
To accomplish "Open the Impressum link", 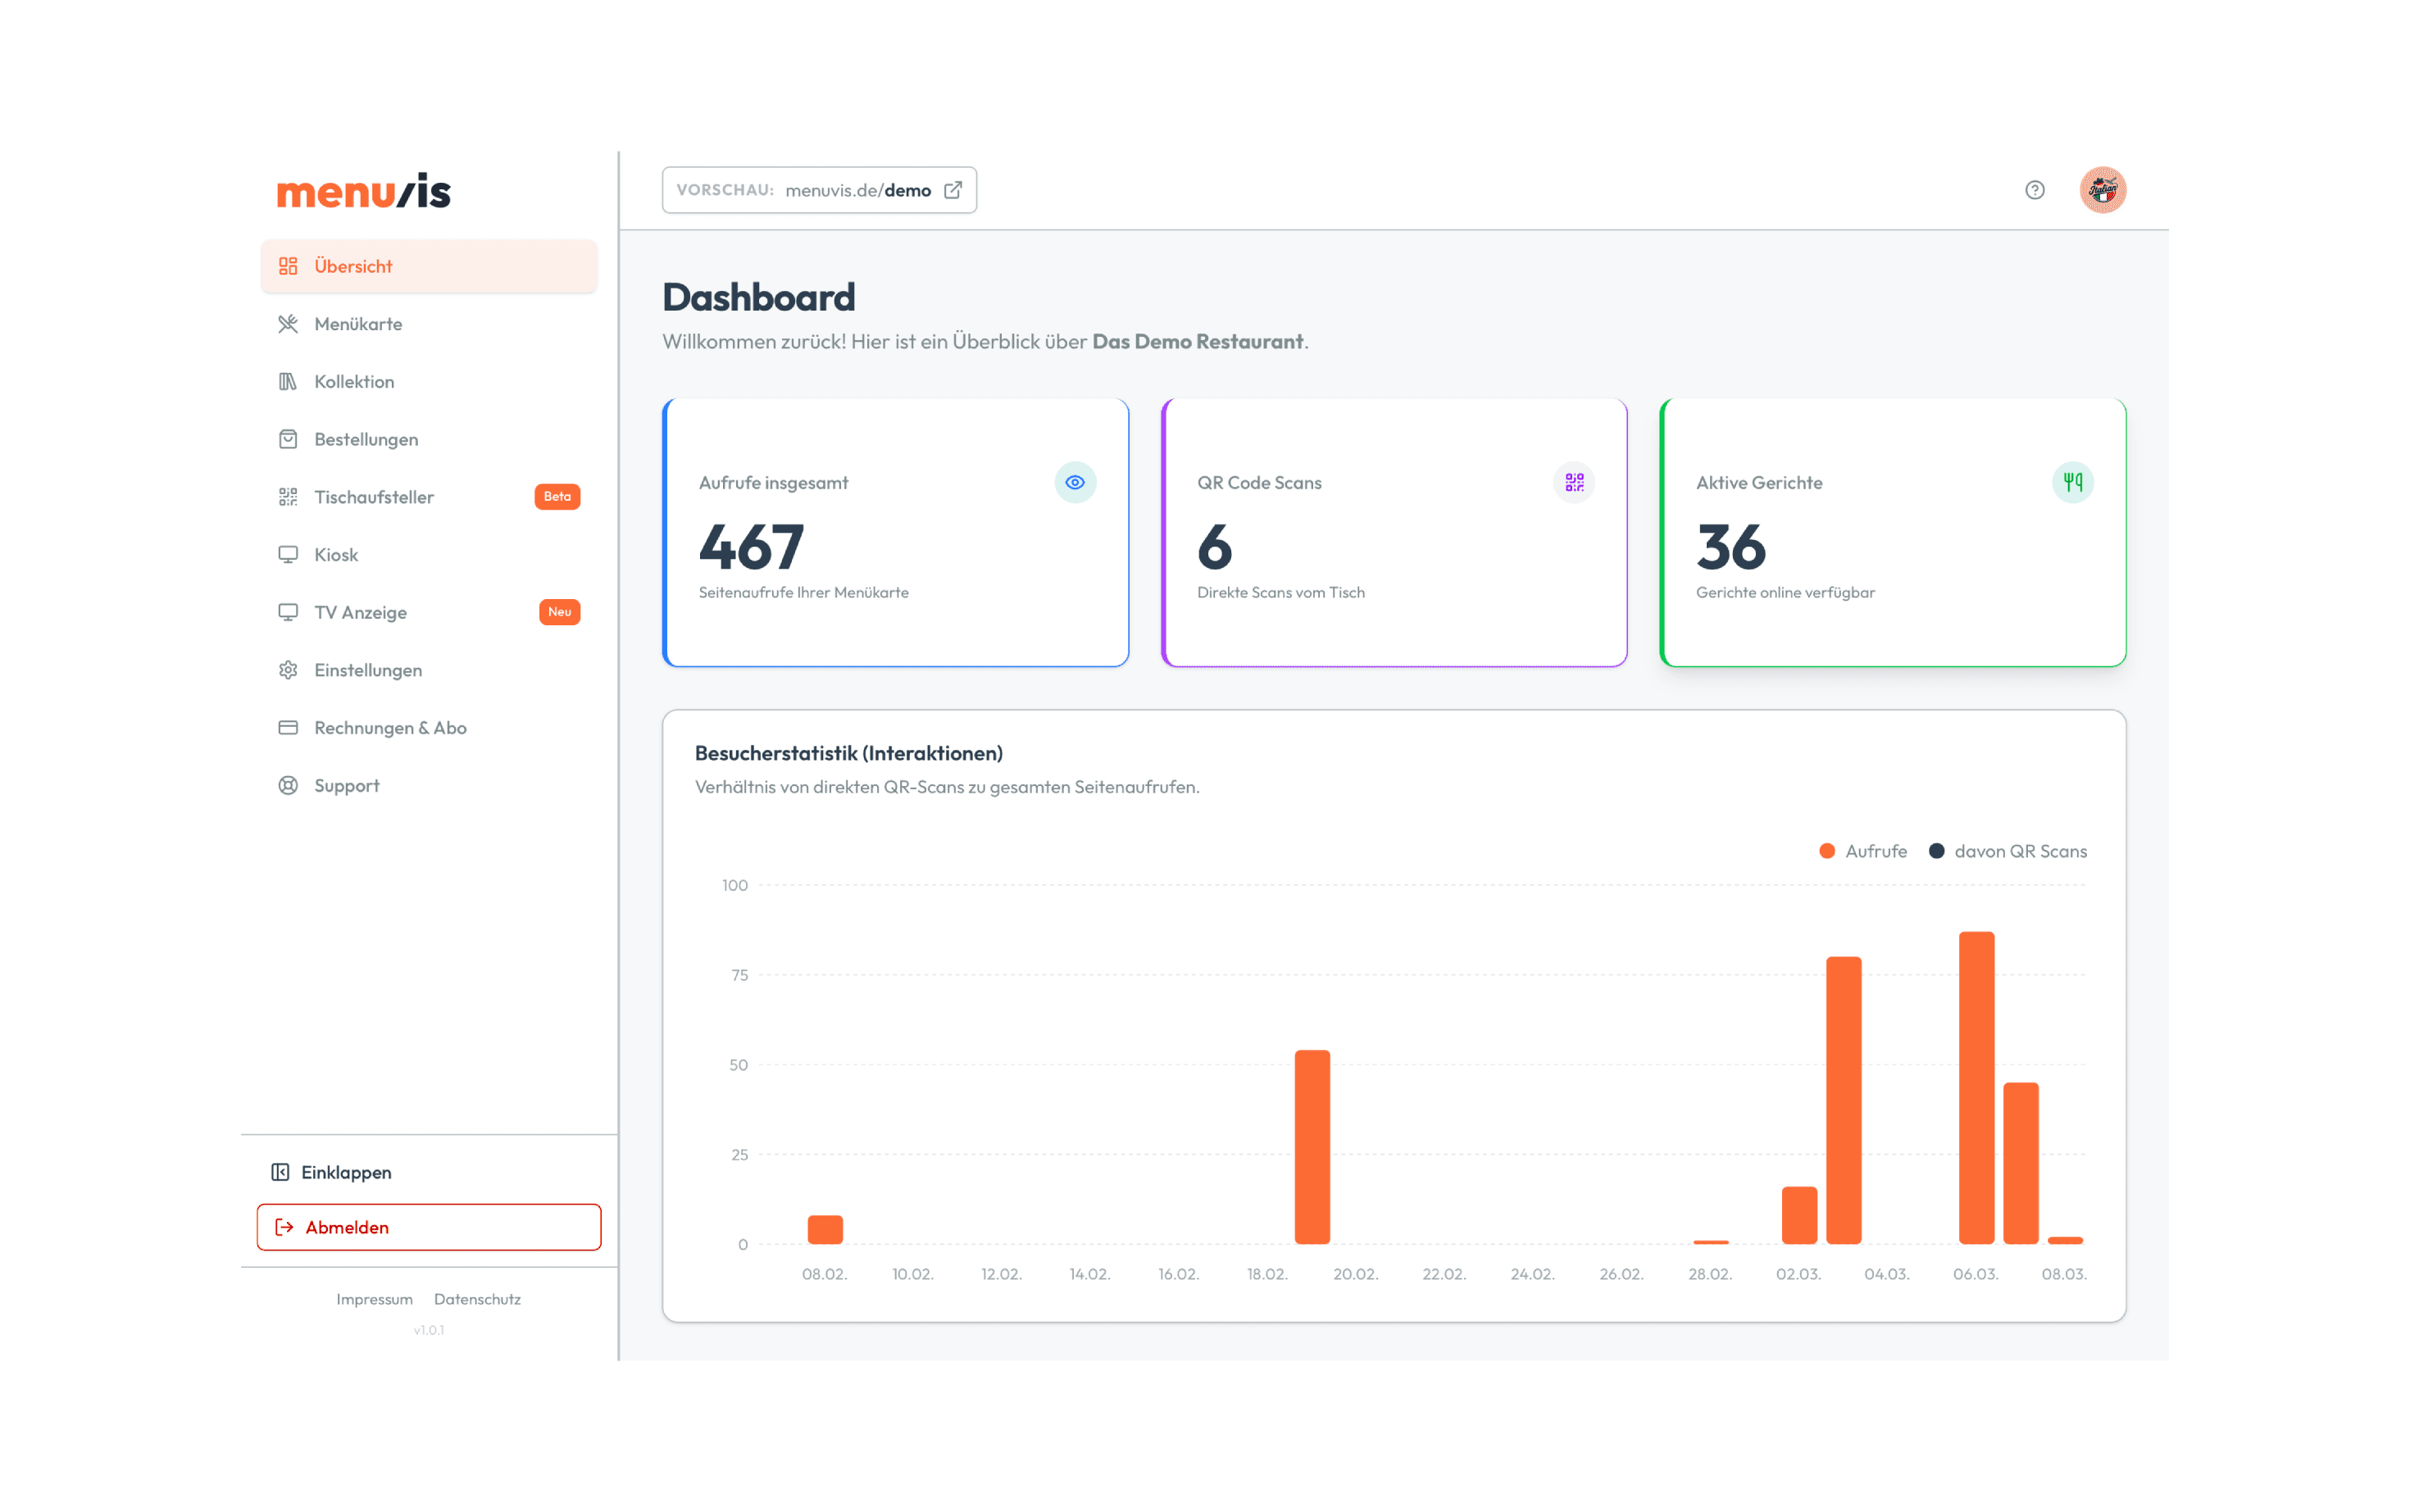I will coord(375,1299).
